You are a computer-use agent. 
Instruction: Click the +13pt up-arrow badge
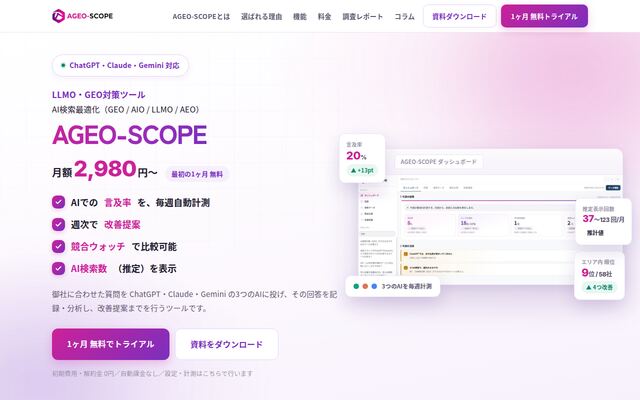tap(362, 171)
